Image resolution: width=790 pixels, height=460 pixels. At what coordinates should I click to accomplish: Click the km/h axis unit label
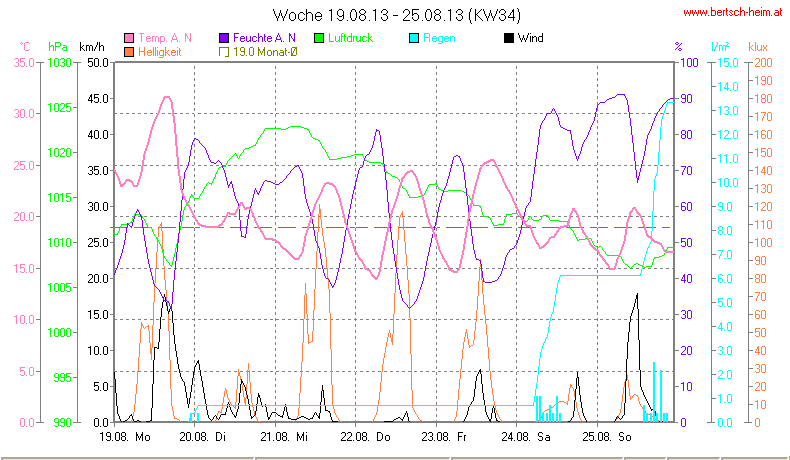point(92,47)
